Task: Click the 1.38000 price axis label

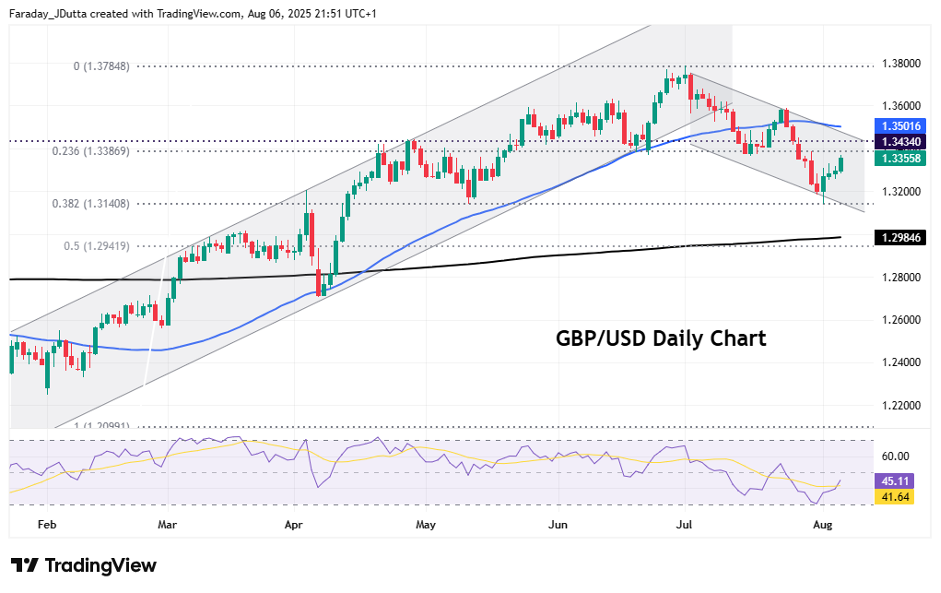Action: click(900, 63)
